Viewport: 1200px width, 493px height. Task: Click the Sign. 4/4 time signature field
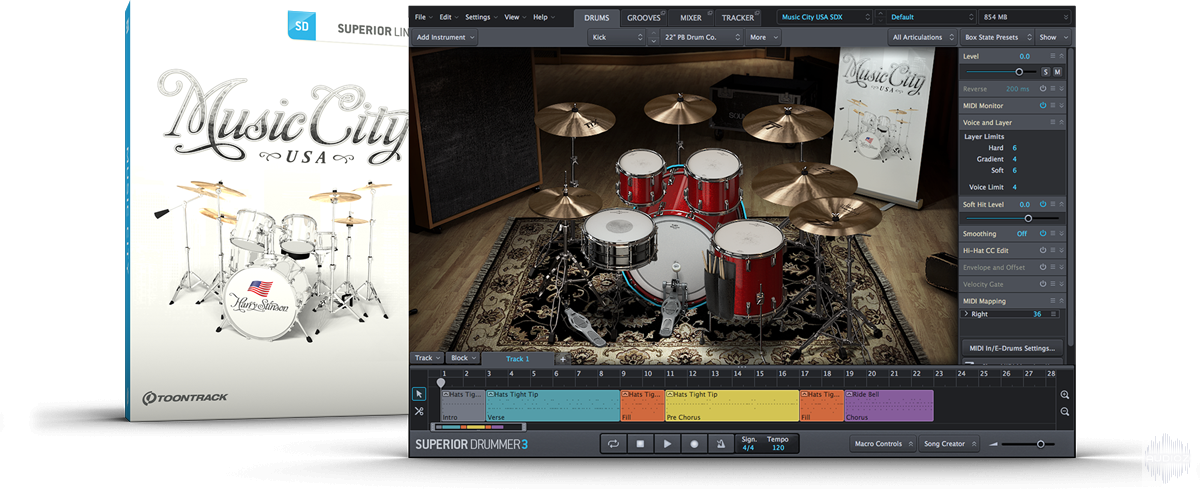coord(748,444)
